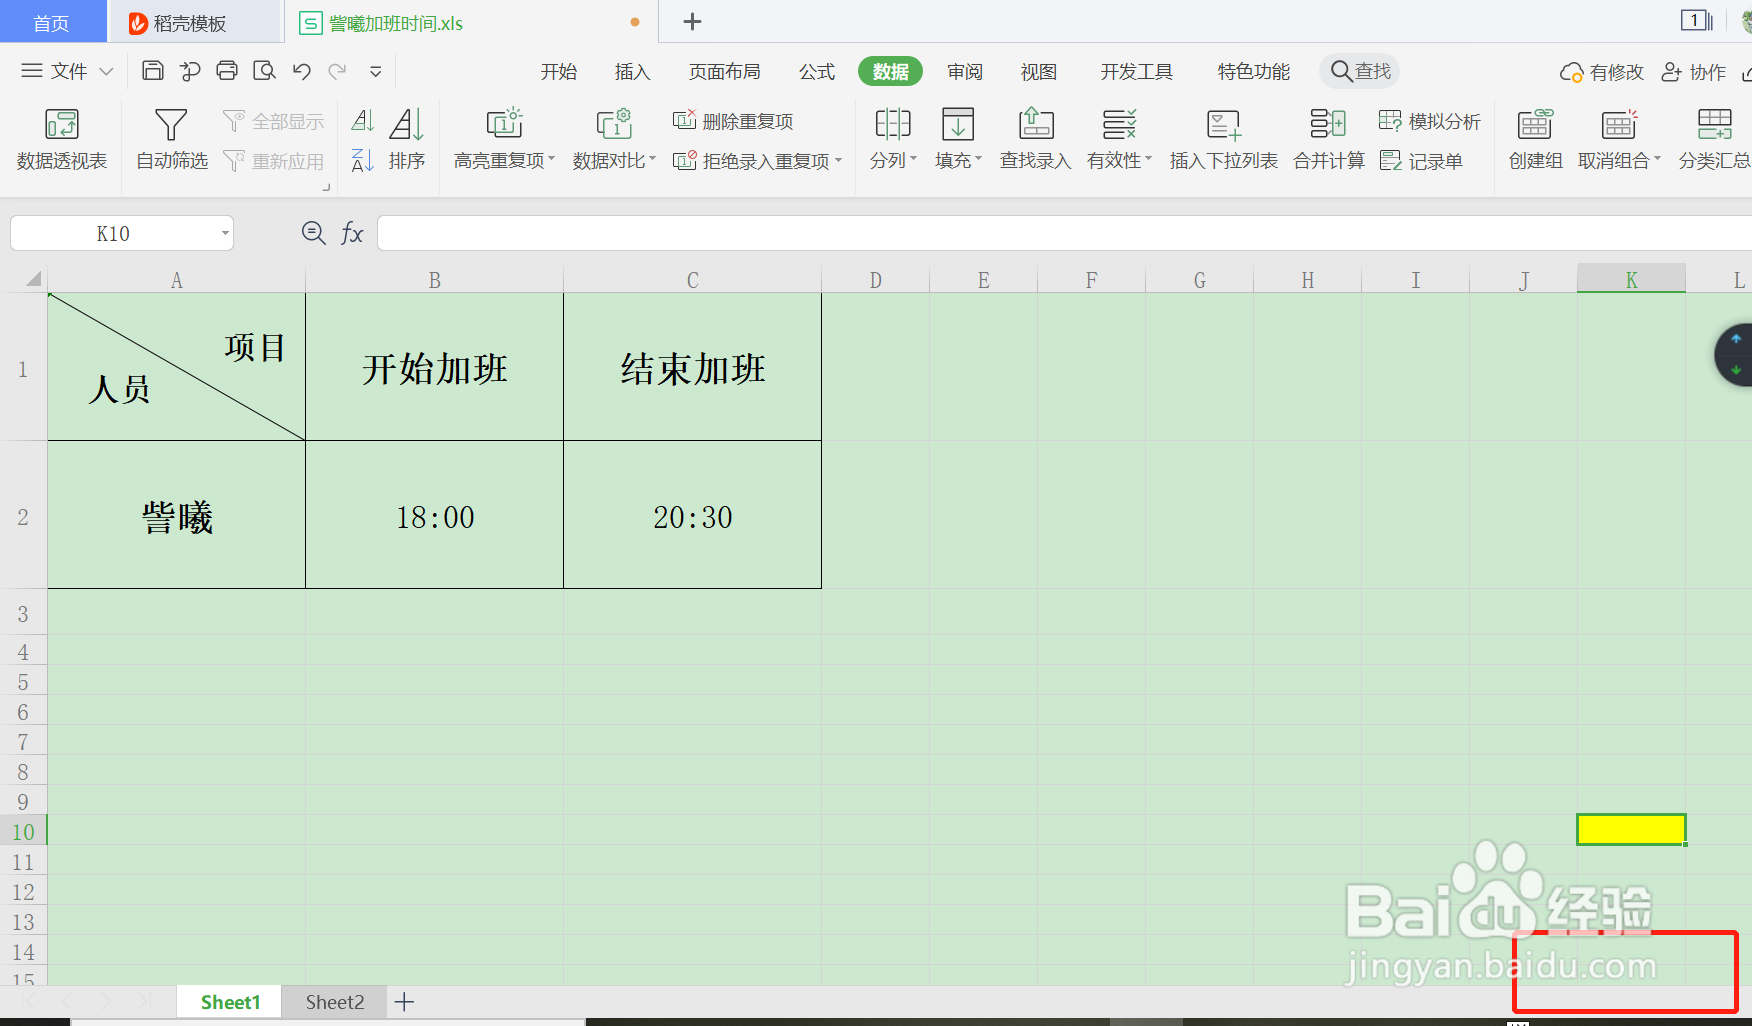The image size is (1752, 1026).
Task: Open Highlight Duplicates (高亮重复项)
Action: pos(504,139)
